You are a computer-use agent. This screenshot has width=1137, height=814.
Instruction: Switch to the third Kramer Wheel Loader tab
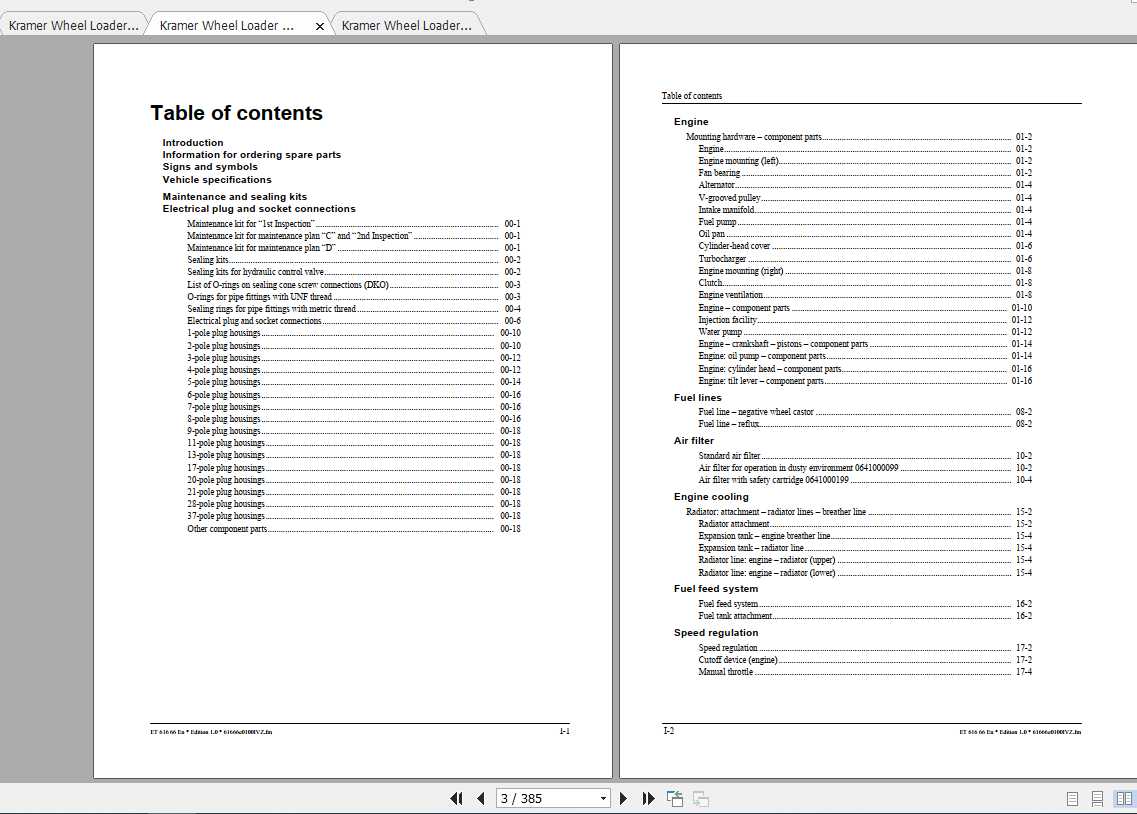coord(406,25)
